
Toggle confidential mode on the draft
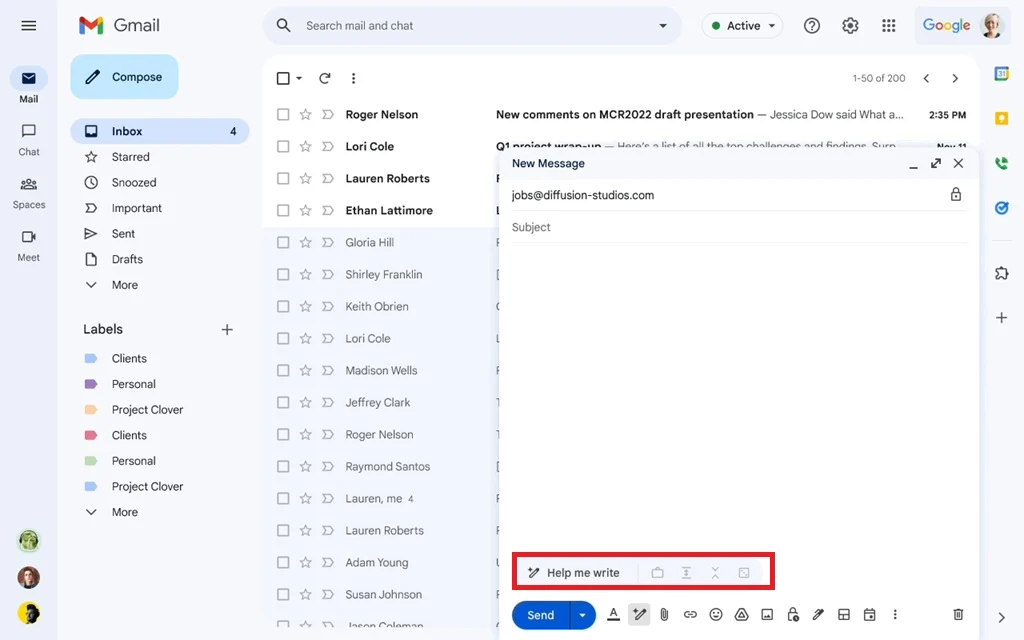(x=793, y=614)
